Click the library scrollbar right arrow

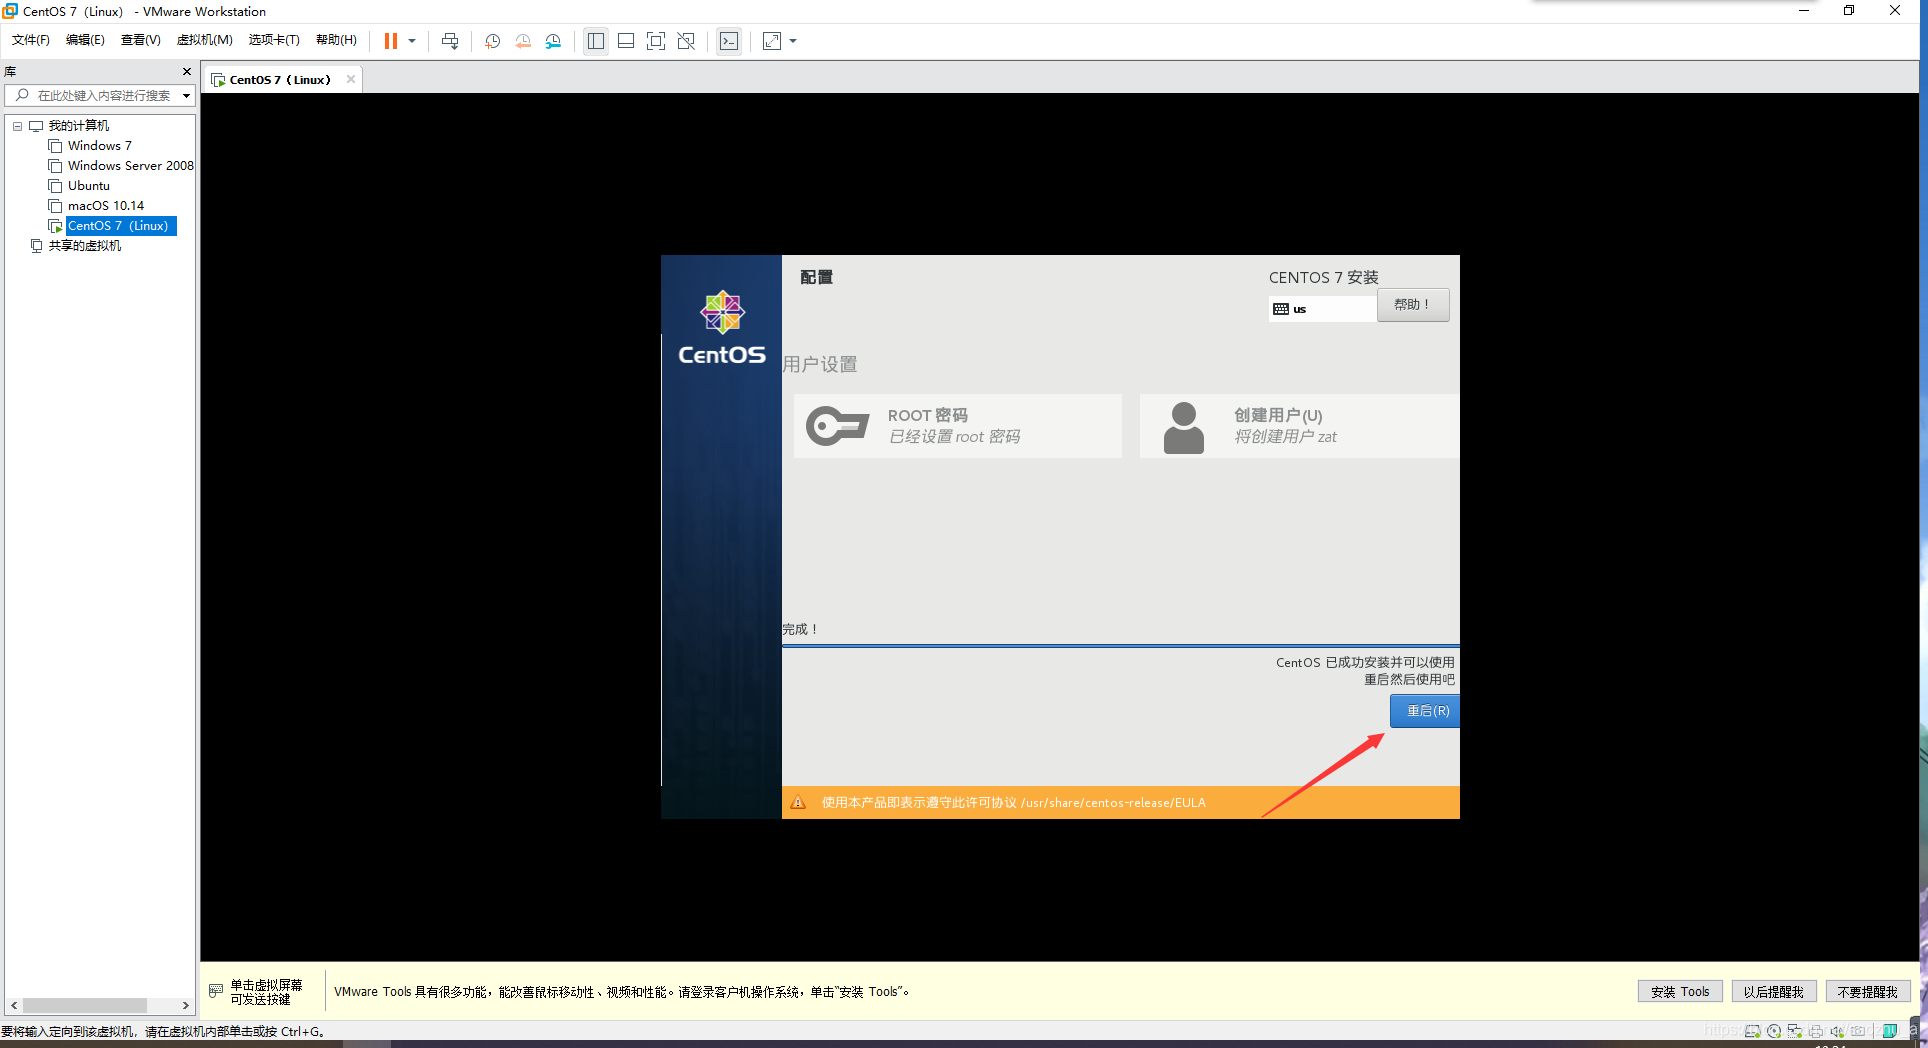[185, 1005]
